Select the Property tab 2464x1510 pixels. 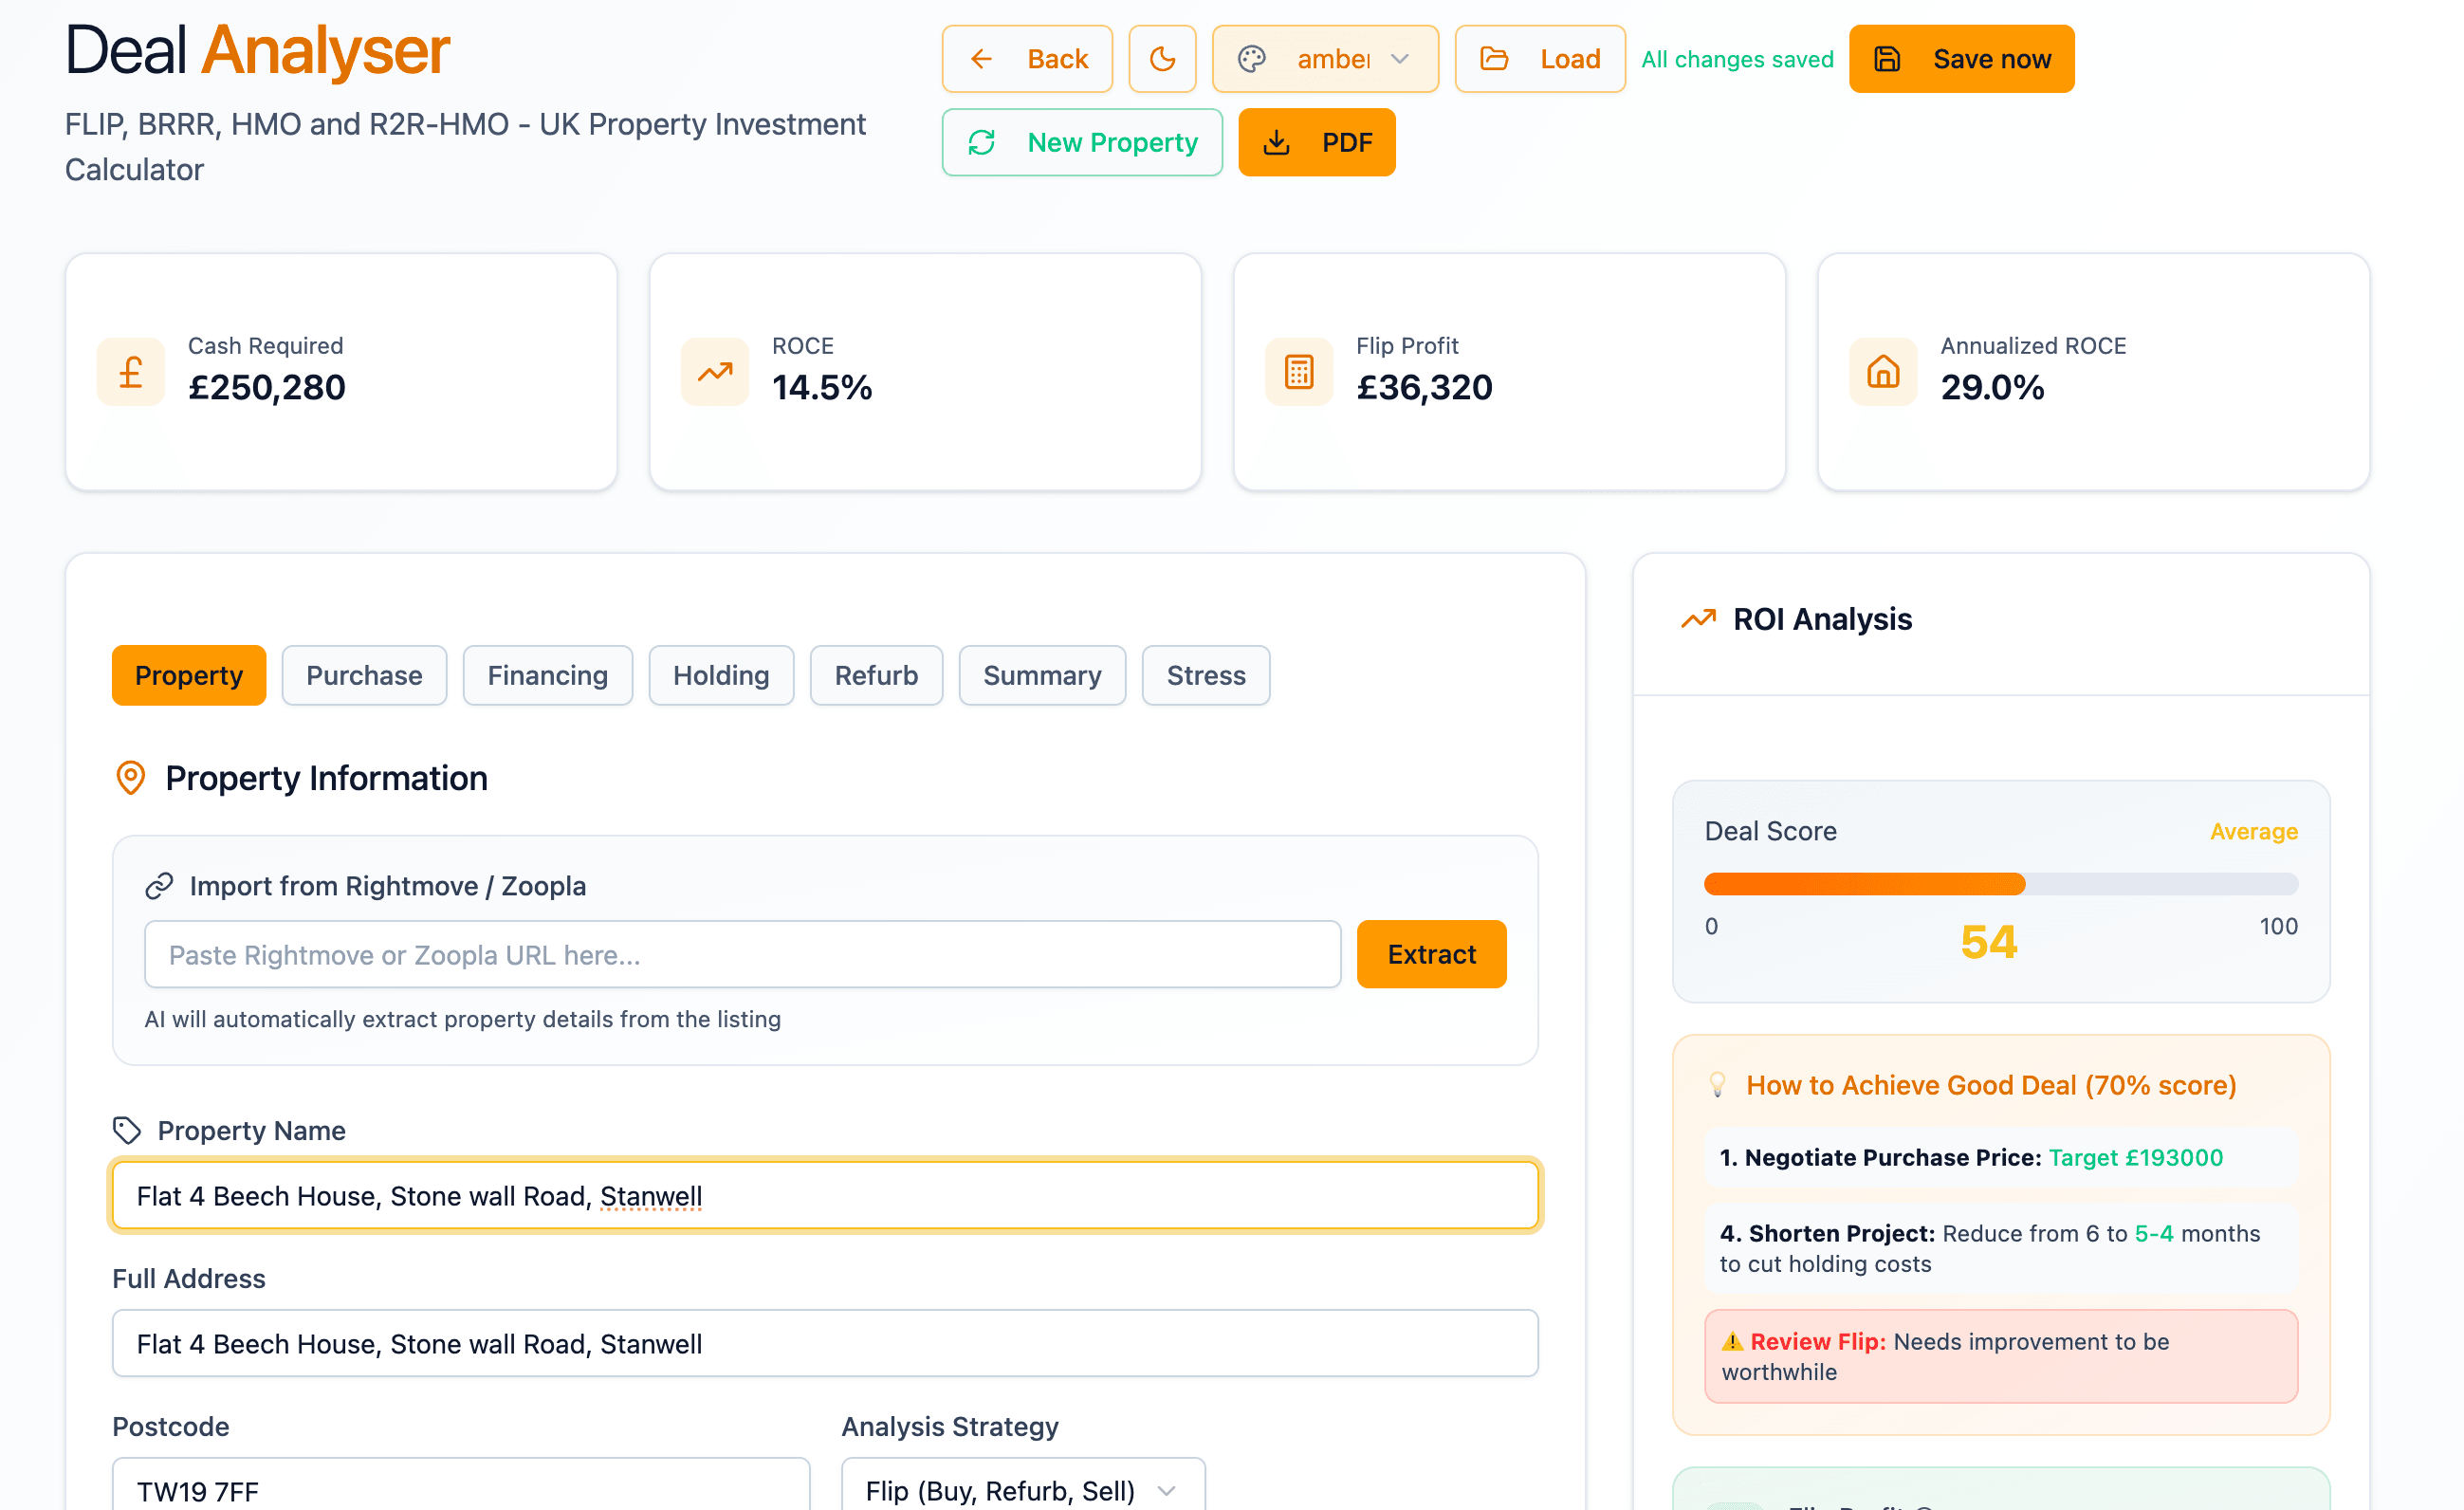click(x=189, y=675)
